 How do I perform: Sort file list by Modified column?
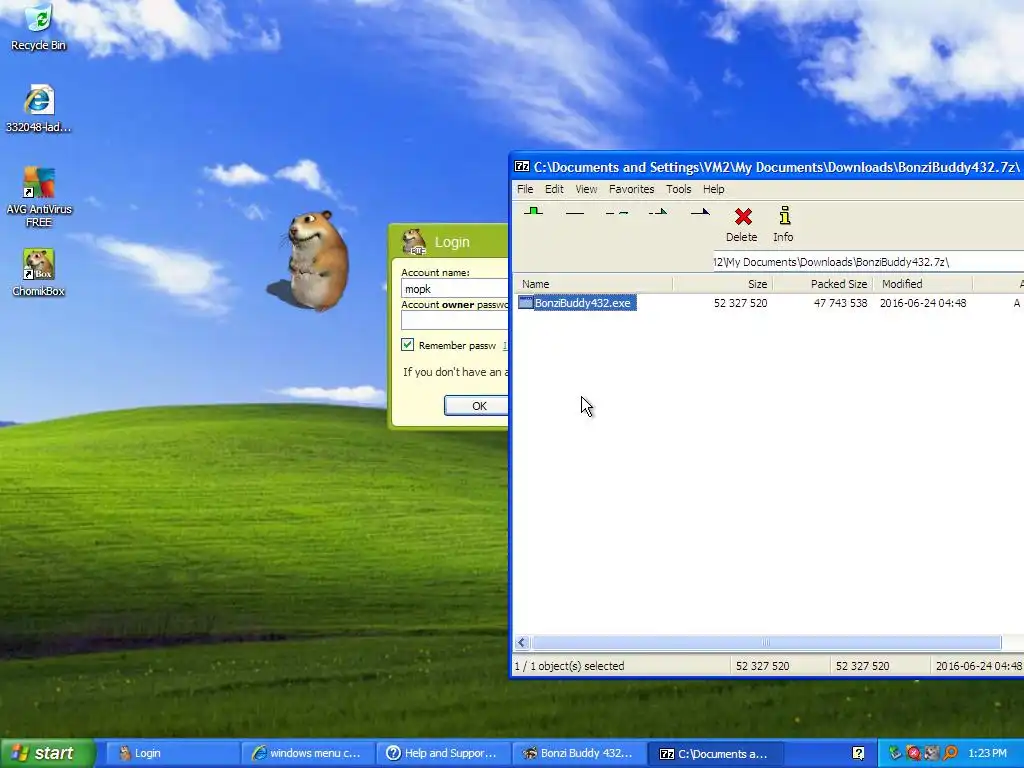[923, 283]
